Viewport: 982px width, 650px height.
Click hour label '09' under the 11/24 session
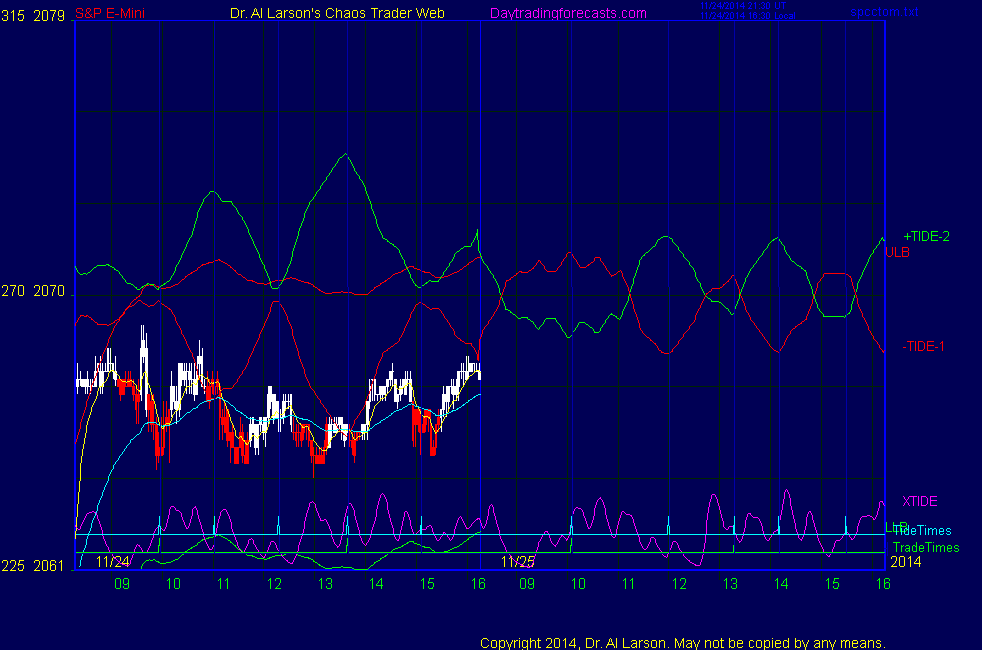pyautogui.click(x=122, y=584)
